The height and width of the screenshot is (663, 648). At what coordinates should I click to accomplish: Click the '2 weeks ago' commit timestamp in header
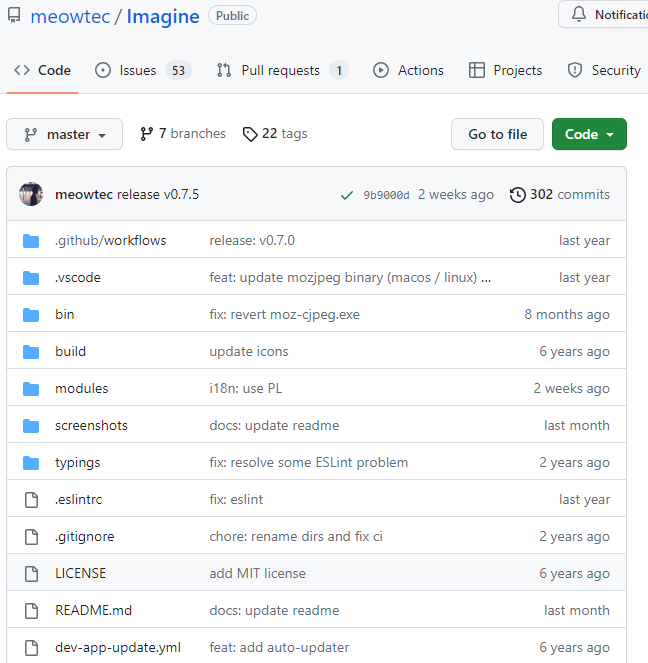coord(456,195)
